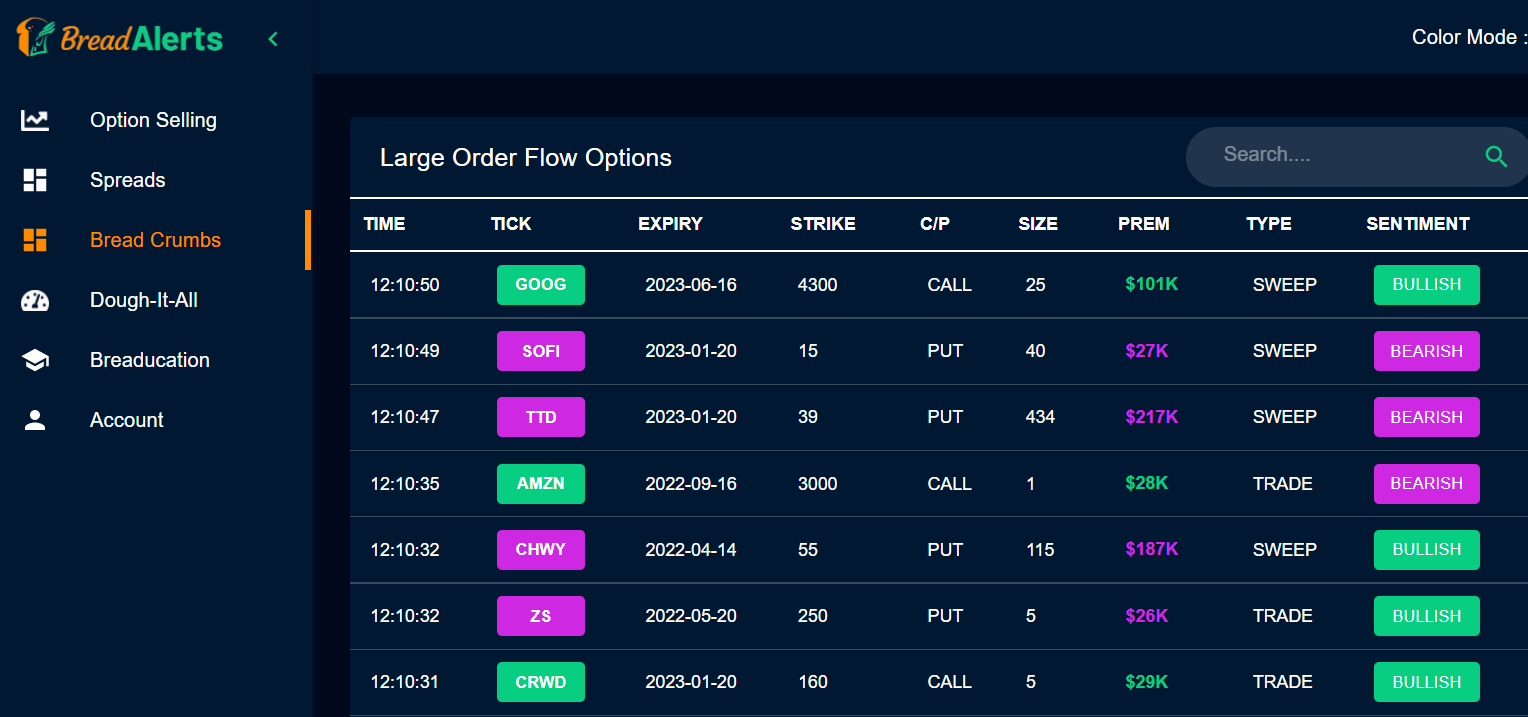1528x717 pixels.
Task: Click the ZS ticker badge
Action: [x=541, y=616]
